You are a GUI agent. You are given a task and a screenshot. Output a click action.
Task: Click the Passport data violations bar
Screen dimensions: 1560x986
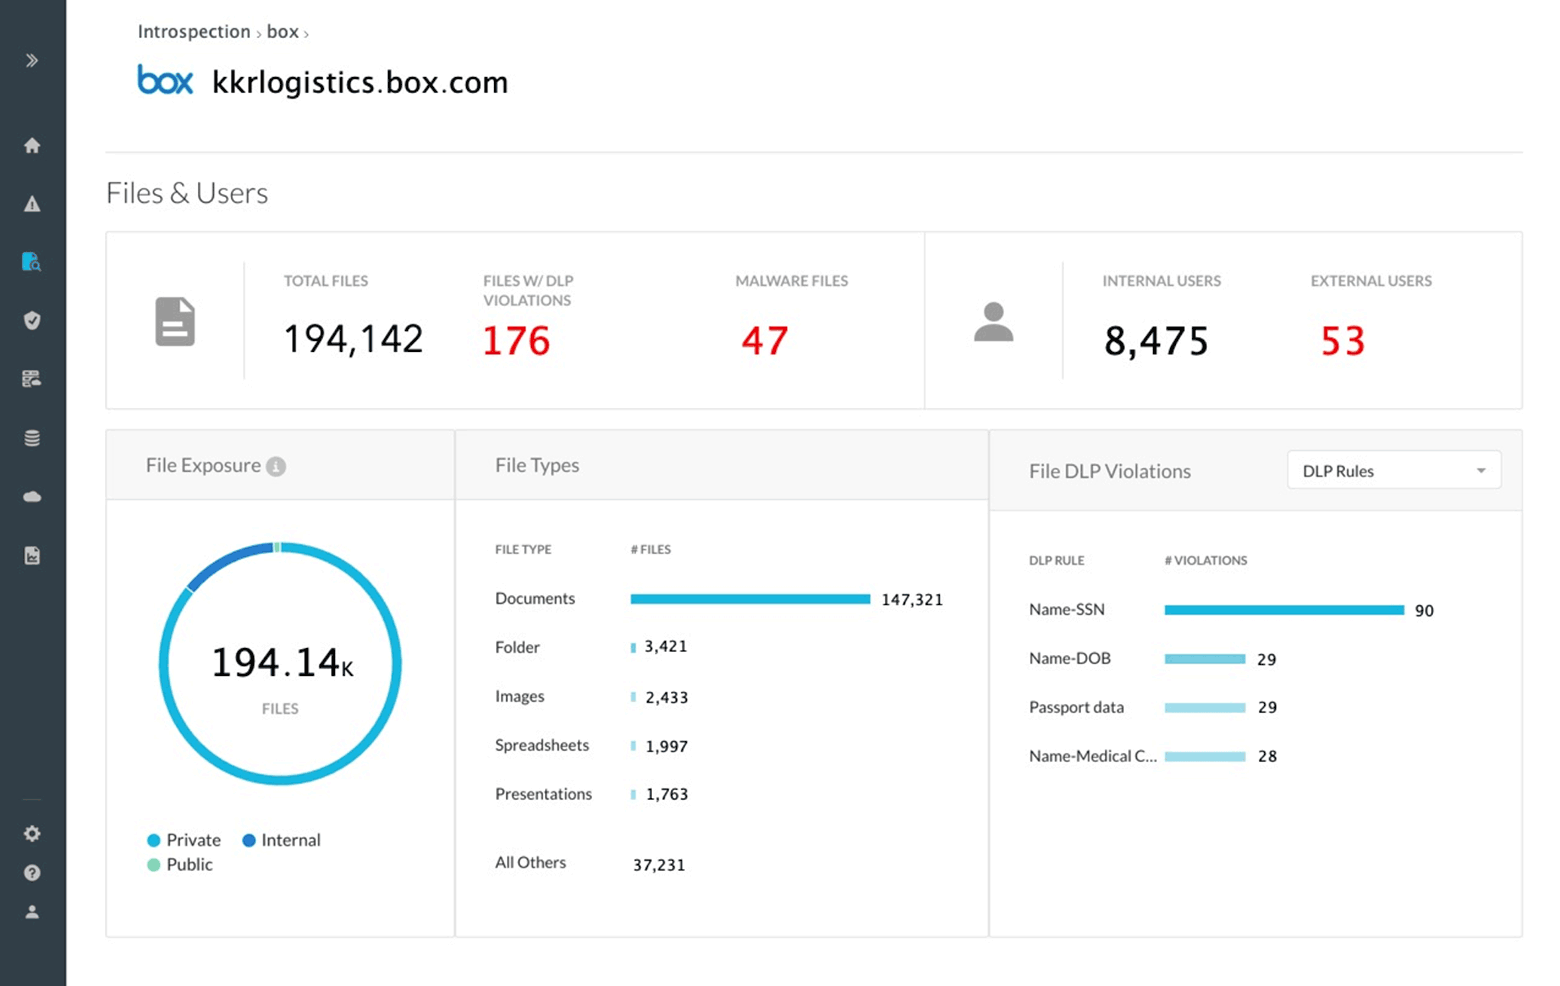click(1205, 707)
